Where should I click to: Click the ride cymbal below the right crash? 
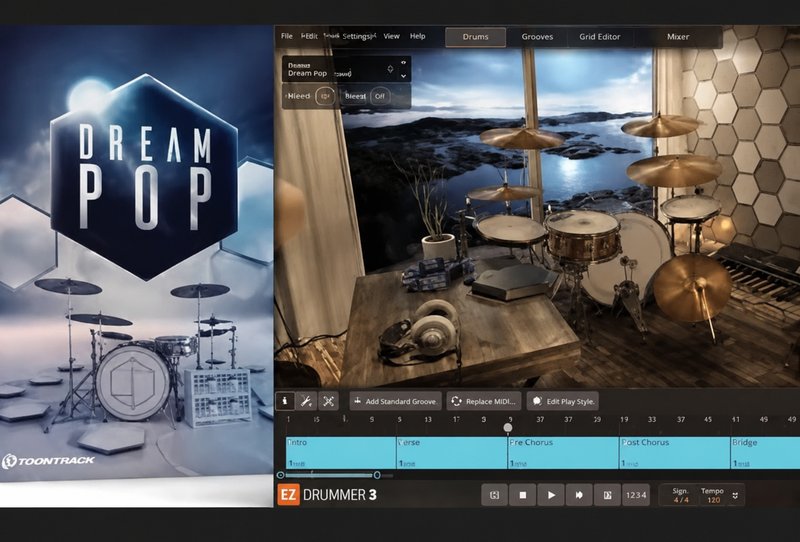(x=673, y=170)
